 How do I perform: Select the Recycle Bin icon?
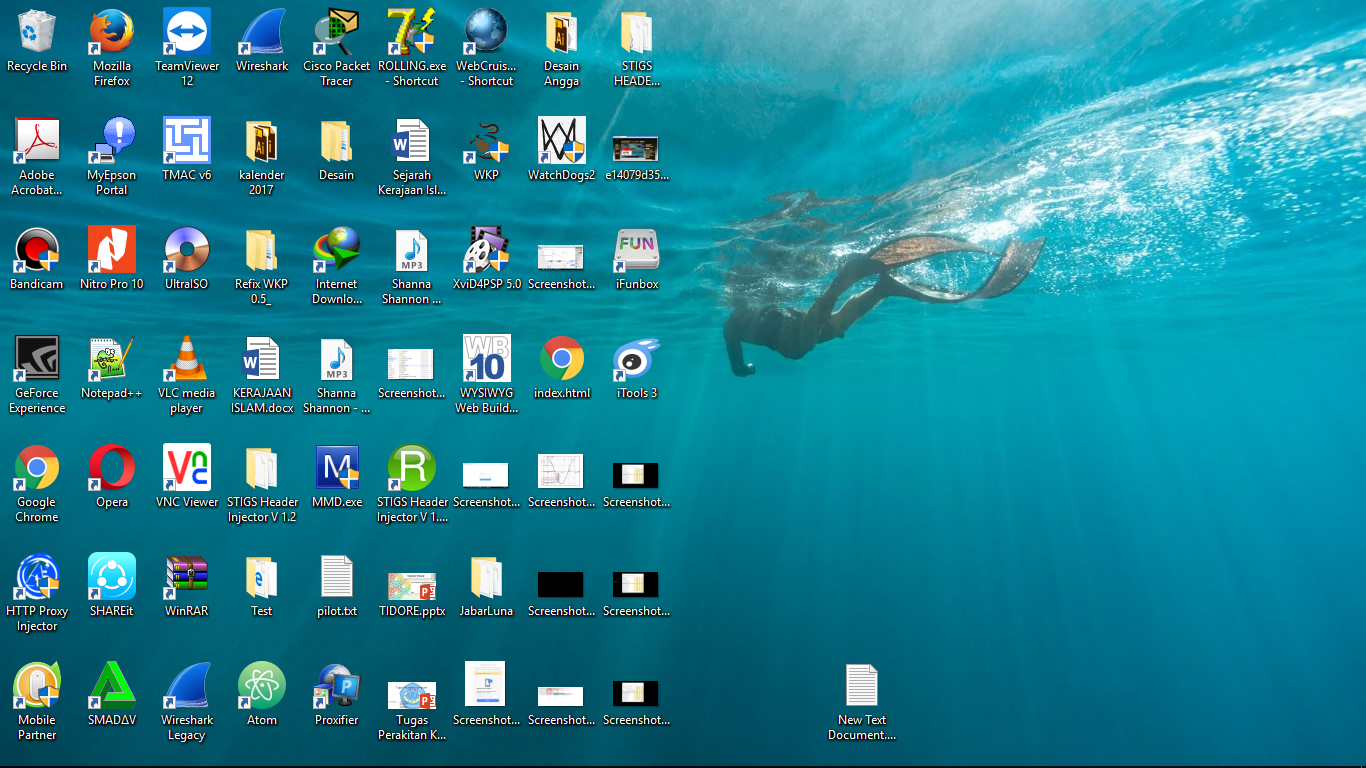pyautogui.click(x=37, y=32)
